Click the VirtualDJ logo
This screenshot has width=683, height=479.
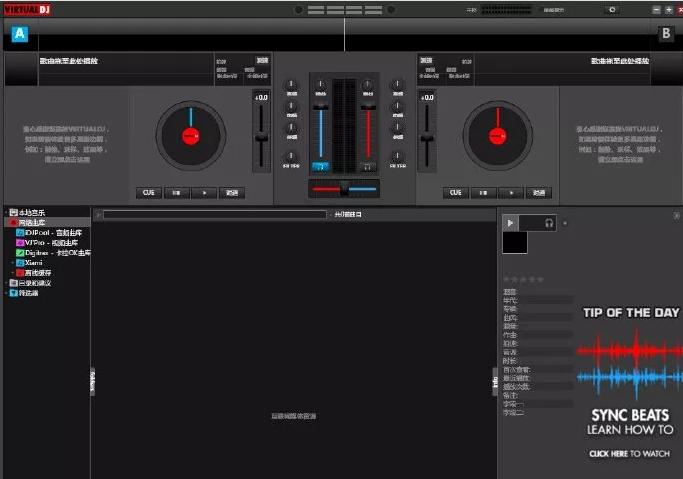(27, 9)
